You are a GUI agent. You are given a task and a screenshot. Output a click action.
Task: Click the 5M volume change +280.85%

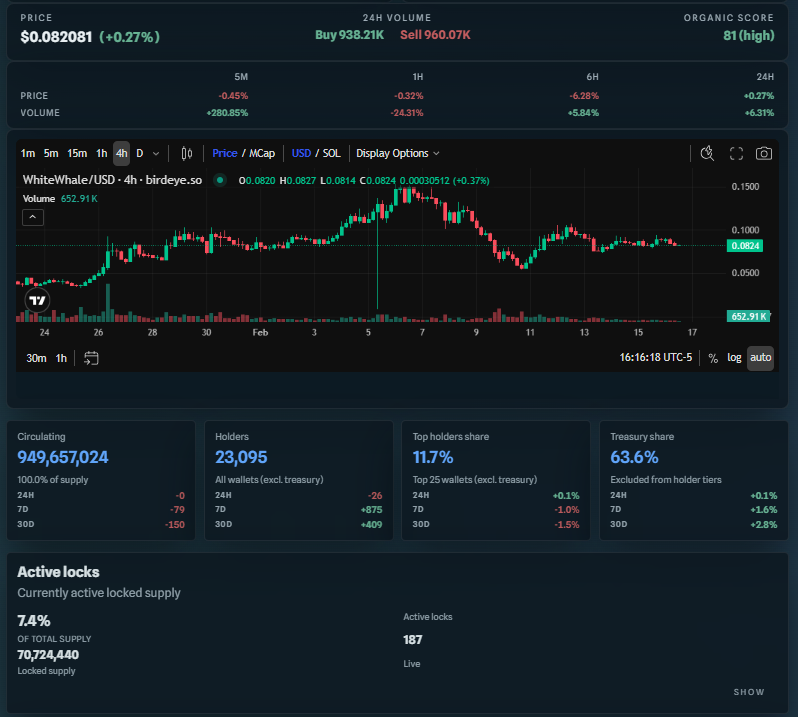click(227, 113)
